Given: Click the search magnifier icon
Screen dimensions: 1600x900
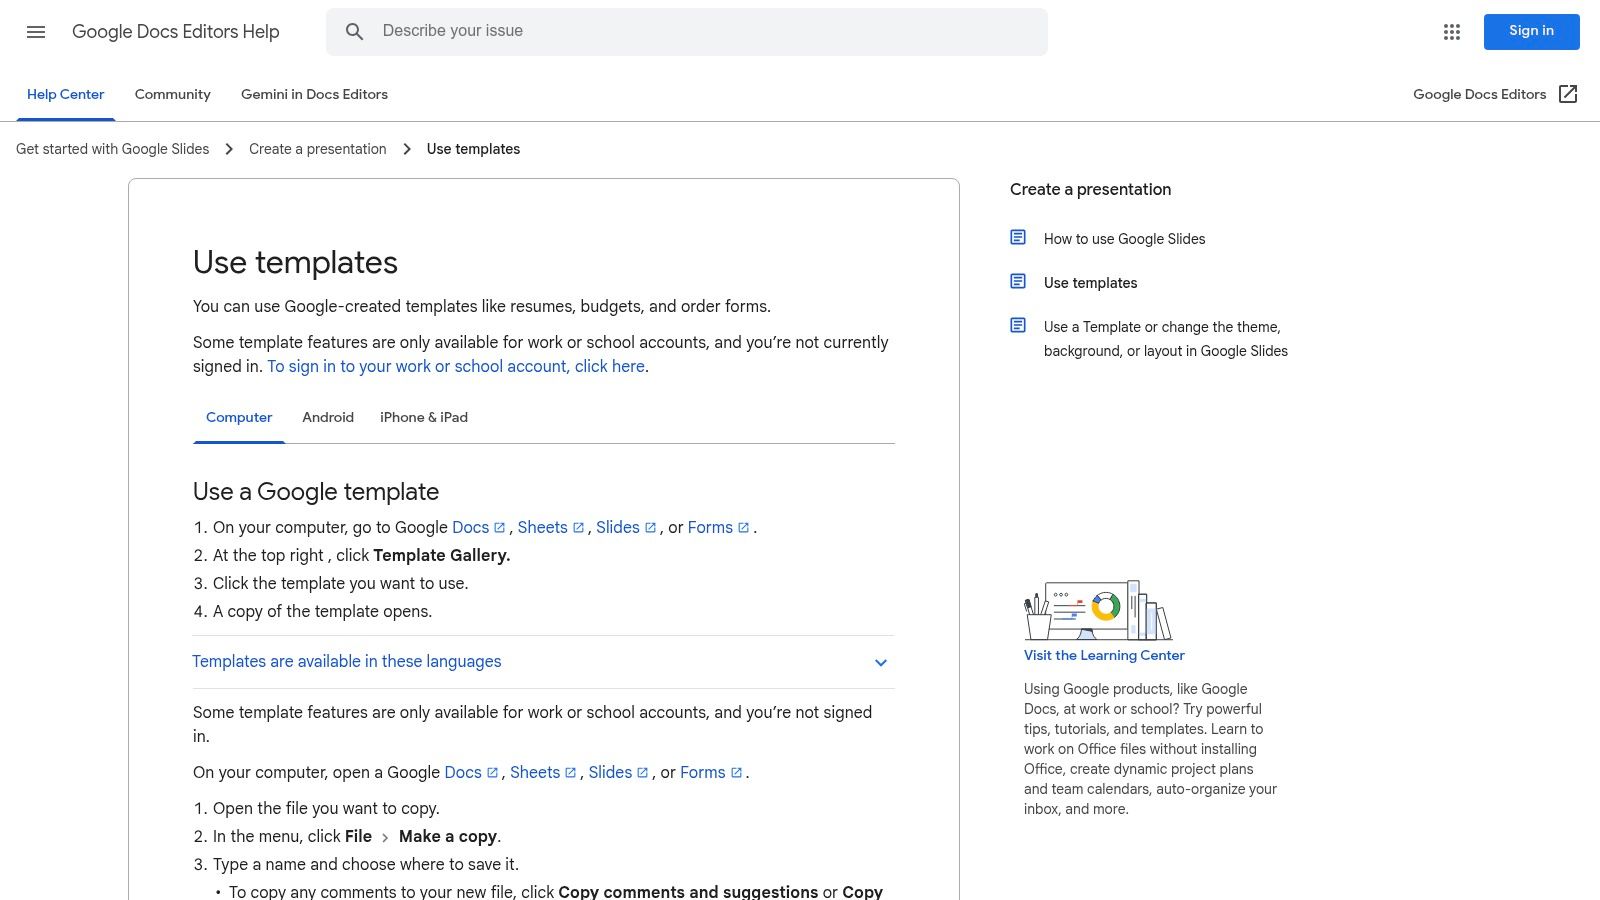Looking at the screenshot, I should coord(354,32).
